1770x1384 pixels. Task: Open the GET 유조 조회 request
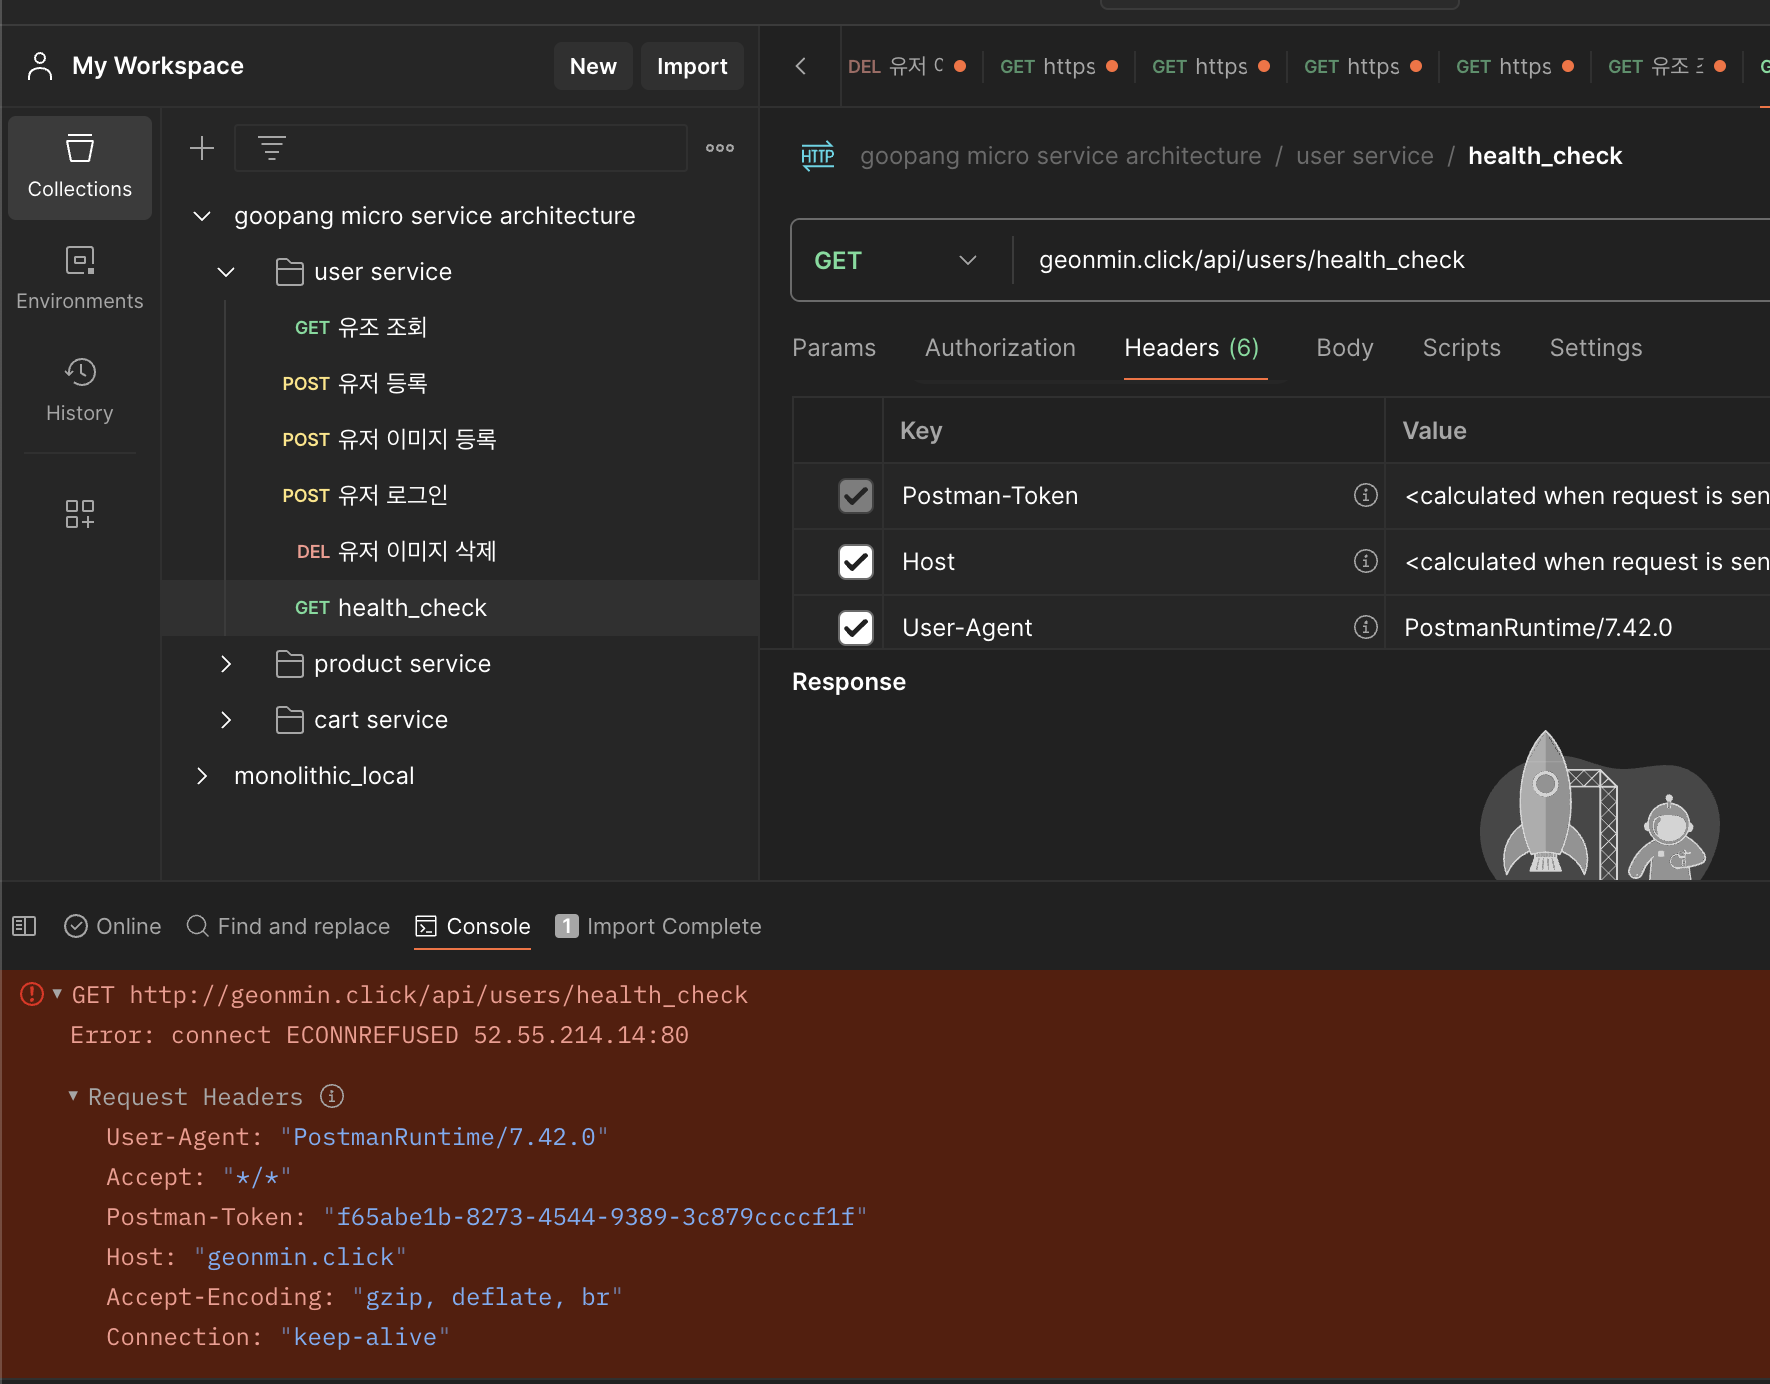pyautogui.click(x=460, y=328)
